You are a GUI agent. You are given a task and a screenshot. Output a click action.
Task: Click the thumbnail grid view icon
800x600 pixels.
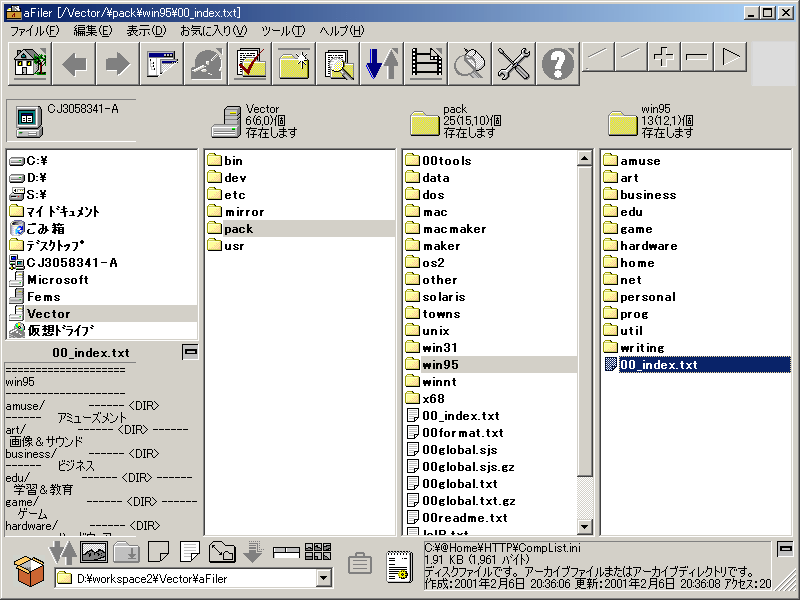318,552
